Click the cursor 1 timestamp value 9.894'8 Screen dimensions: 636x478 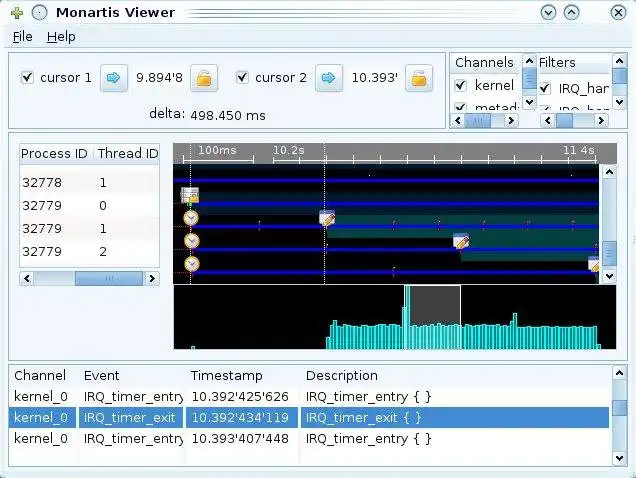point(159,78)
